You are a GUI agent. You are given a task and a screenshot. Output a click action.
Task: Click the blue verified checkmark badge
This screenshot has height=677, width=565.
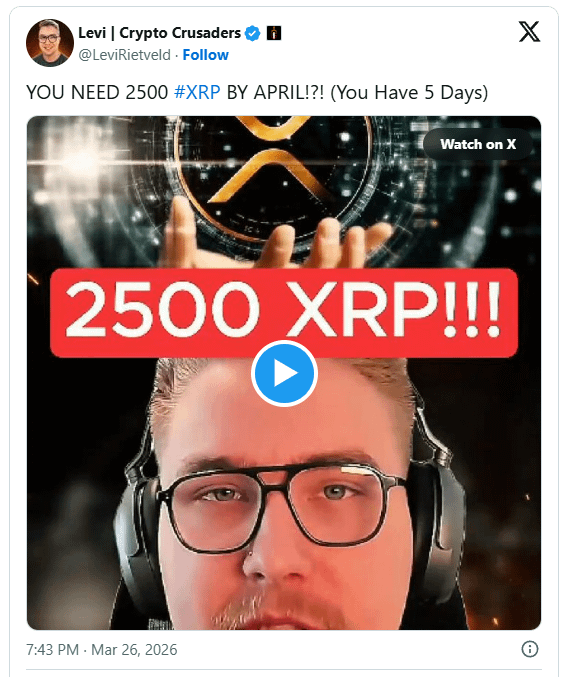pyautogui.click(x=253, y=33)
